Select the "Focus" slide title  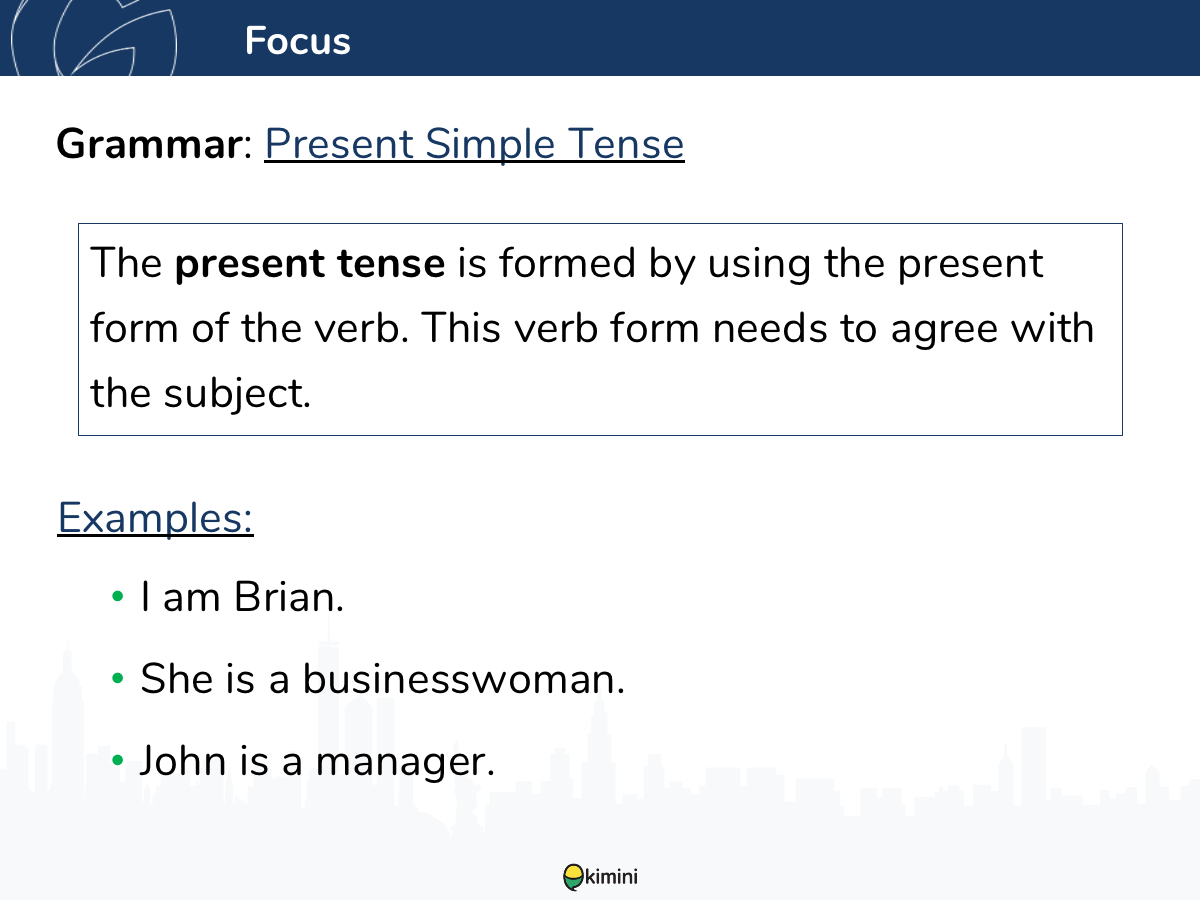pyautogui.click(x=297, y=41)
